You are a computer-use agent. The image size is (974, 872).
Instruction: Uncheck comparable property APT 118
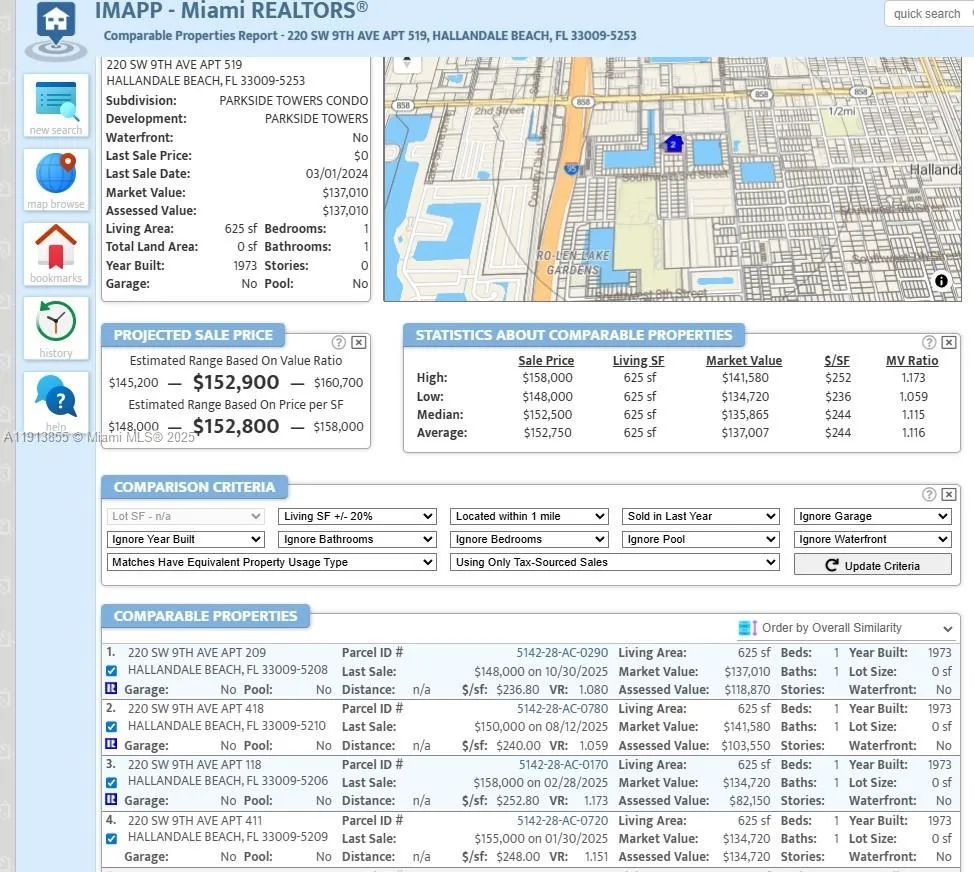[111, 782]
